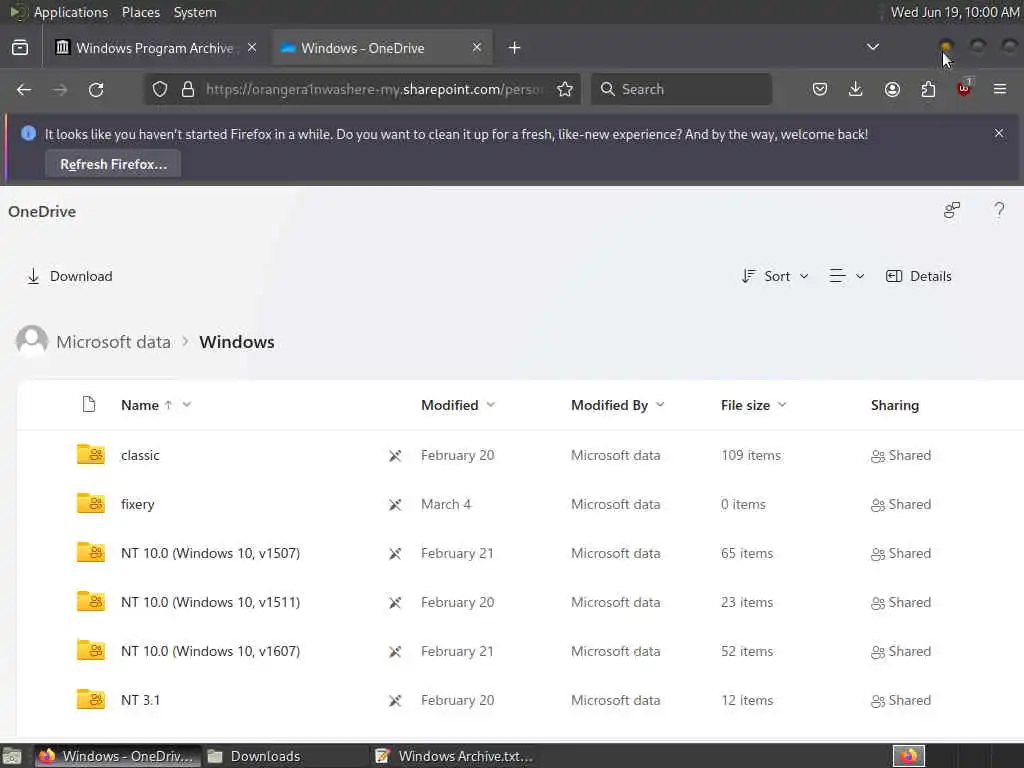Viewport: 1024px width, 768px height.
Task: Click pin icon in classic row
Action: tap(395, 455)
